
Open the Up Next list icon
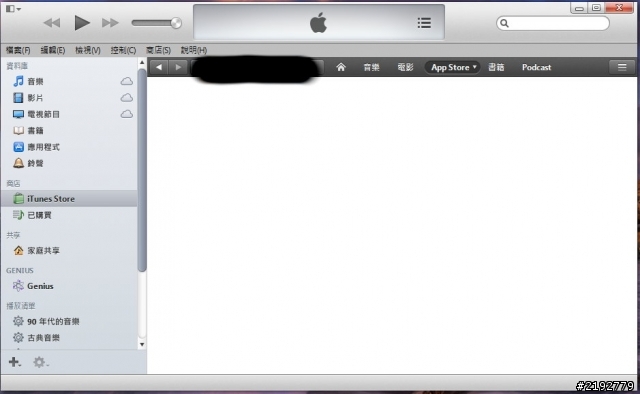click(x=424, y=23)
